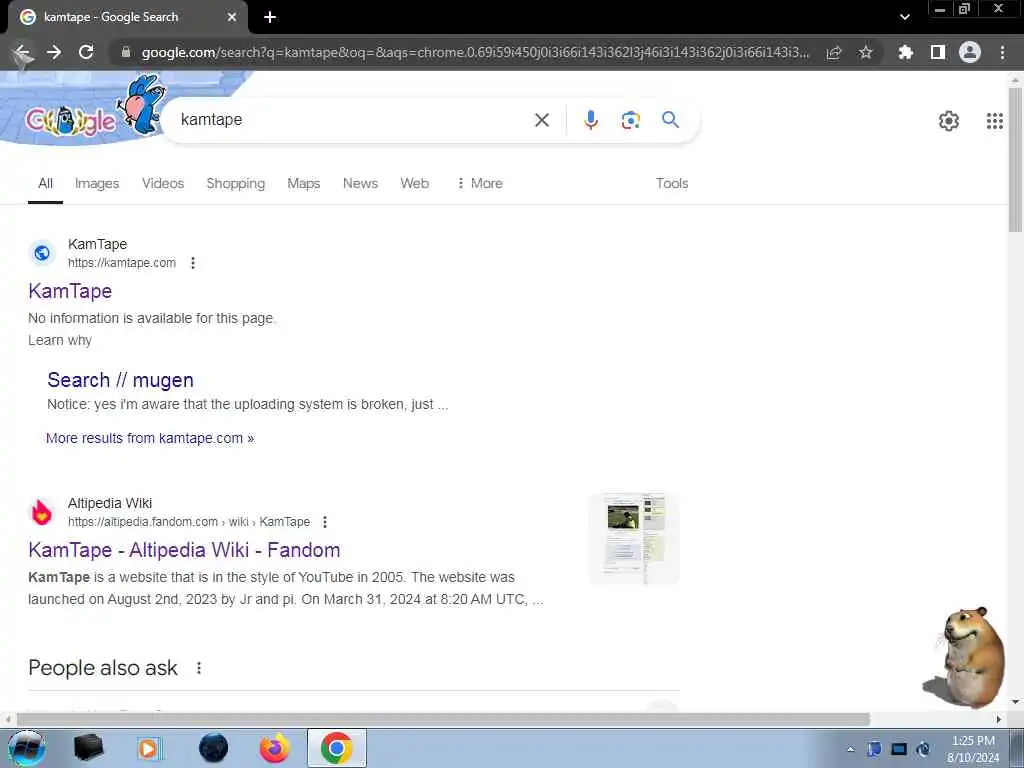Image resolution: width=1024 pixels, height=768 pixels.
Task: Show hidden system tray icons
Action: point(850,749)
